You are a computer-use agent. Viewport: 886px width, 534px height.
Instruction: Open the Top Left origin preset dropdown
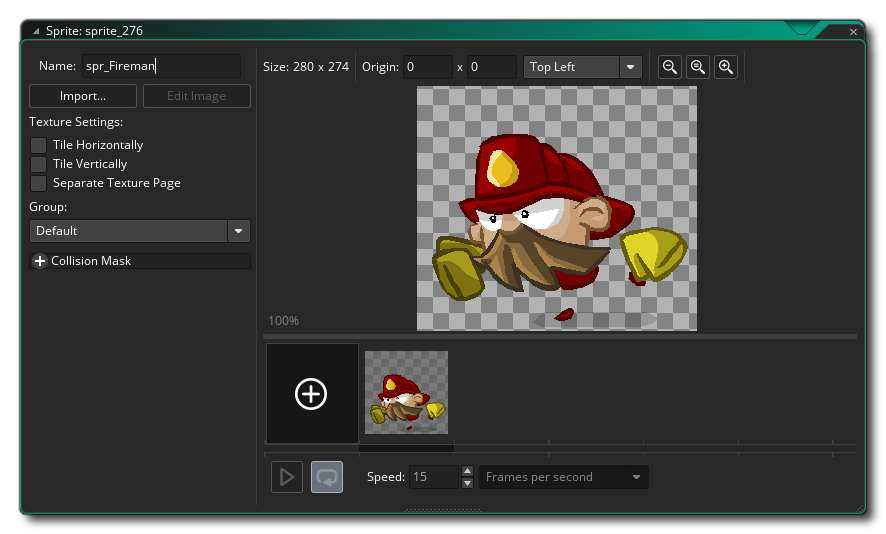(630, 67)
